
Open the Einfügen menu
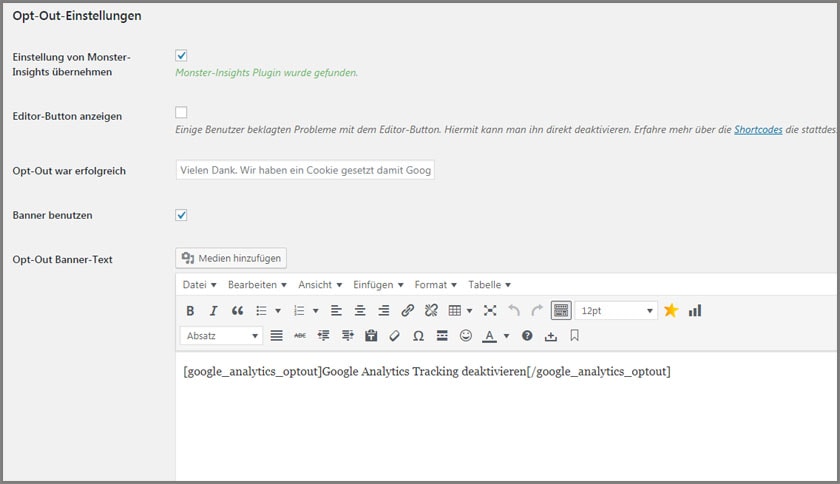tap(378, 285)
